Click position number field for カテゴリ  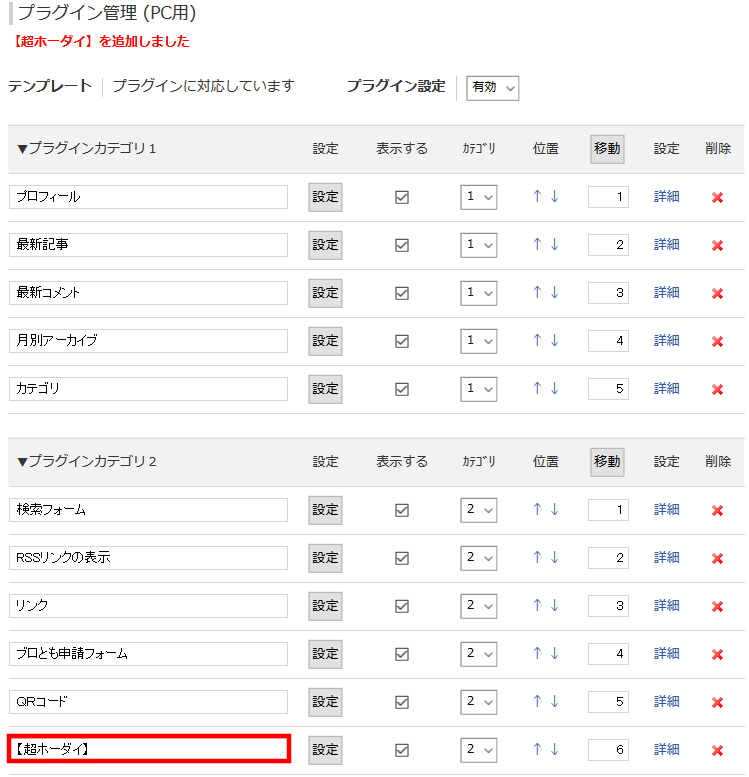[608, 389]
